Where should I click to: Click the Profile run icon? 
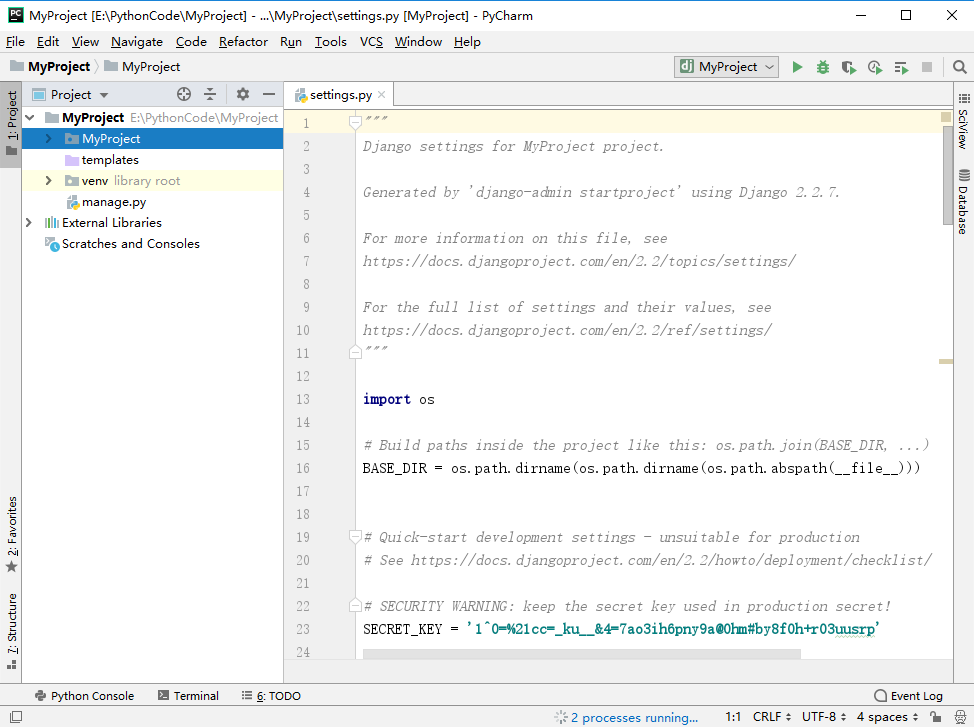[x=875, y=67]
